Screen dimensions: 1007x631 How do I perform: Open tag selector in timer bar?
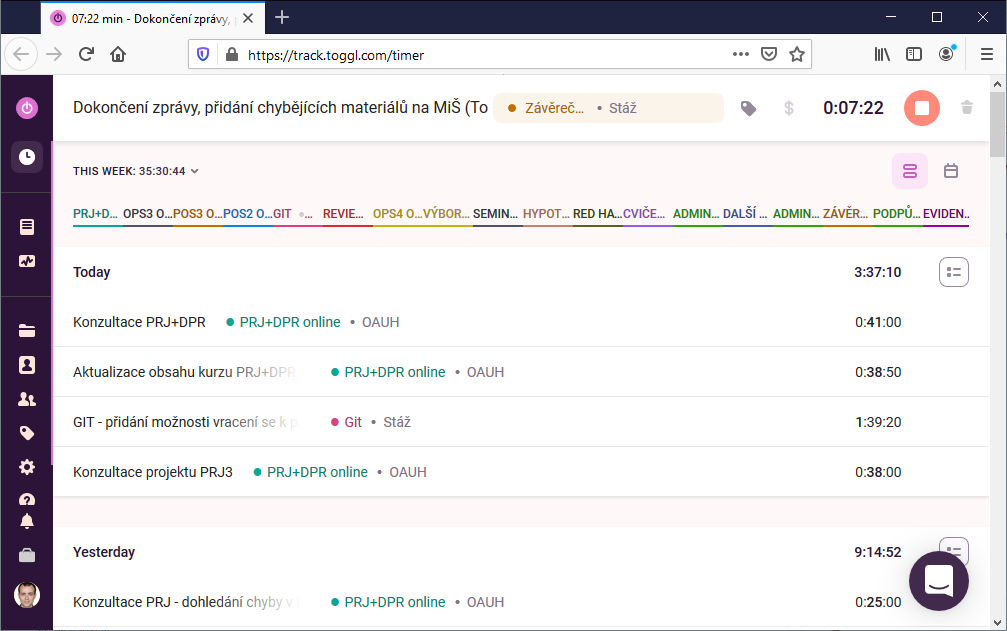pyautogui.click(x=748, y=108)
